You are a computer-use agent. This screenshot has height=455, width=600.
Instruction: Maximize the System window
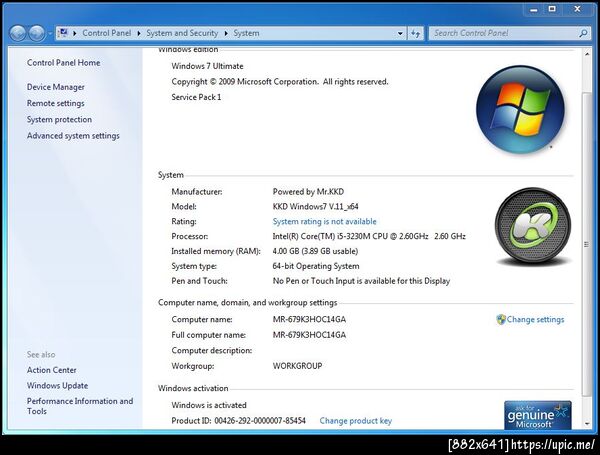[x=552, y=9]
